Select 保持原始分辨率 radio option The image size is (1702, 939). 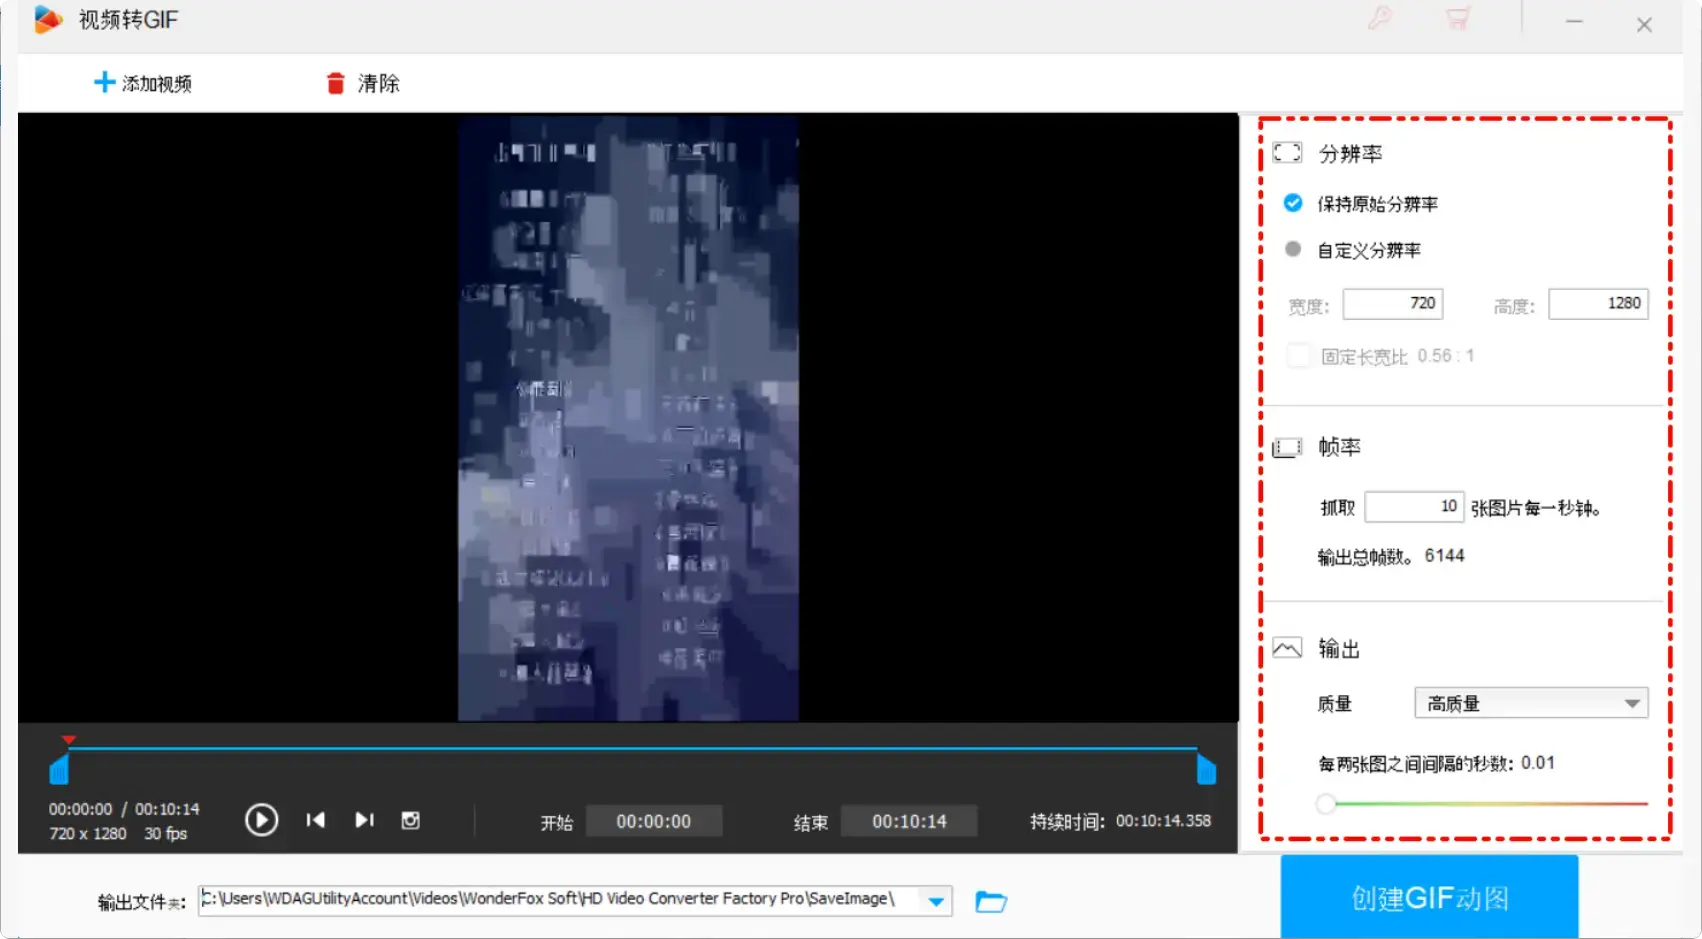[1293, 203]
